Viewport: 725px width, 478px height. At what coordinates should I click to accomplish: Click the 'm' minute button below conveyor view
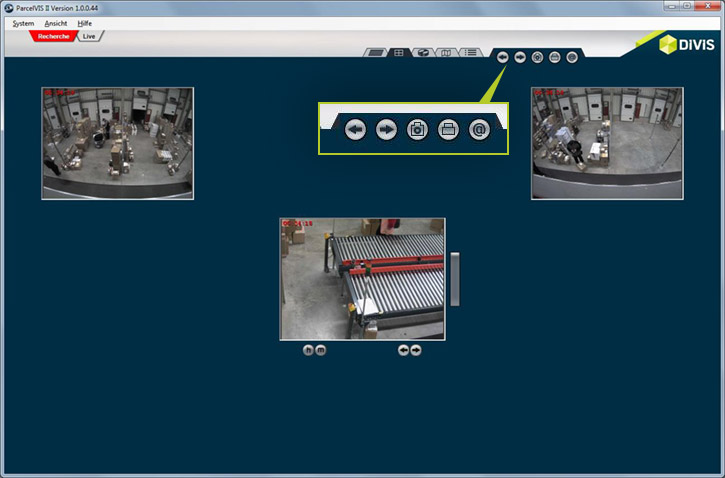[320, 350]
